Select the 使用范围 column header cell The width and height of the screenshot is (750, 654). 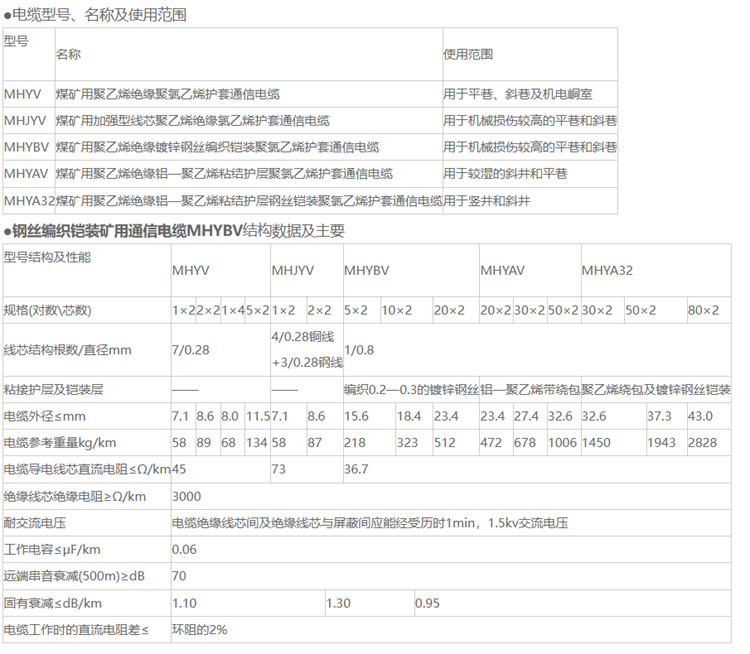coord(468,54)
